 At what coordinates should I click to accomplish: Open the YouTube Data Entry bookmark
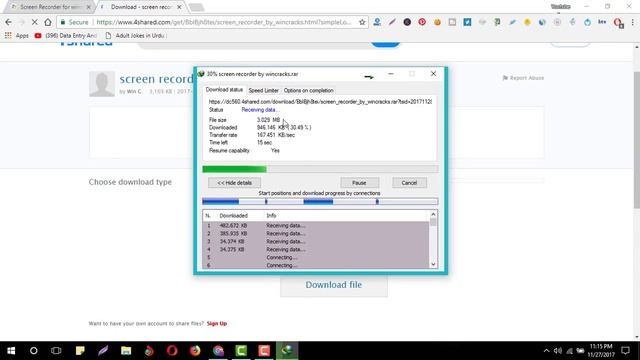point(66,36)
